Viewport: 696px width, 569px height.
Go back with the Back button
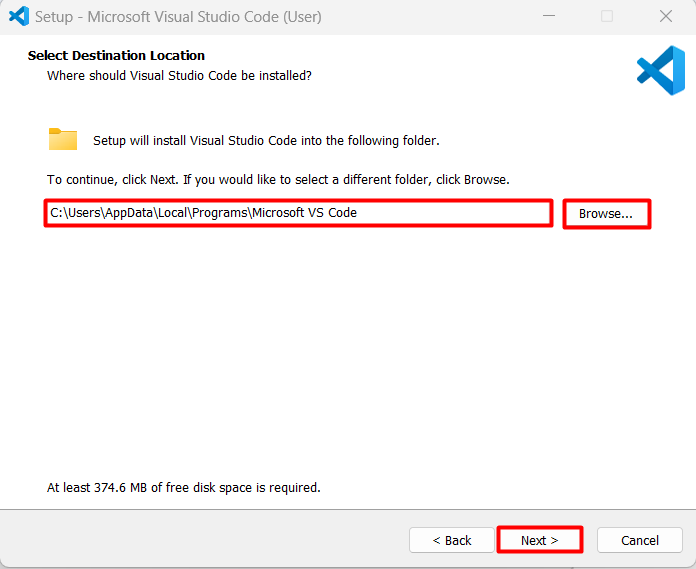point(451,540)
